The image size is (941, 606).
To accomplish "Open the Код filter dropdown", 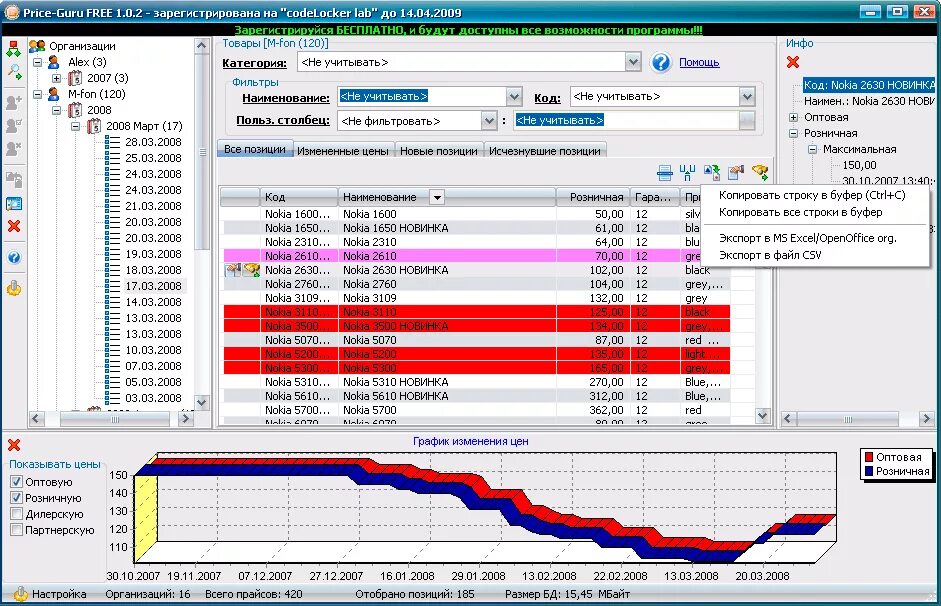I will tap(747, 96).
